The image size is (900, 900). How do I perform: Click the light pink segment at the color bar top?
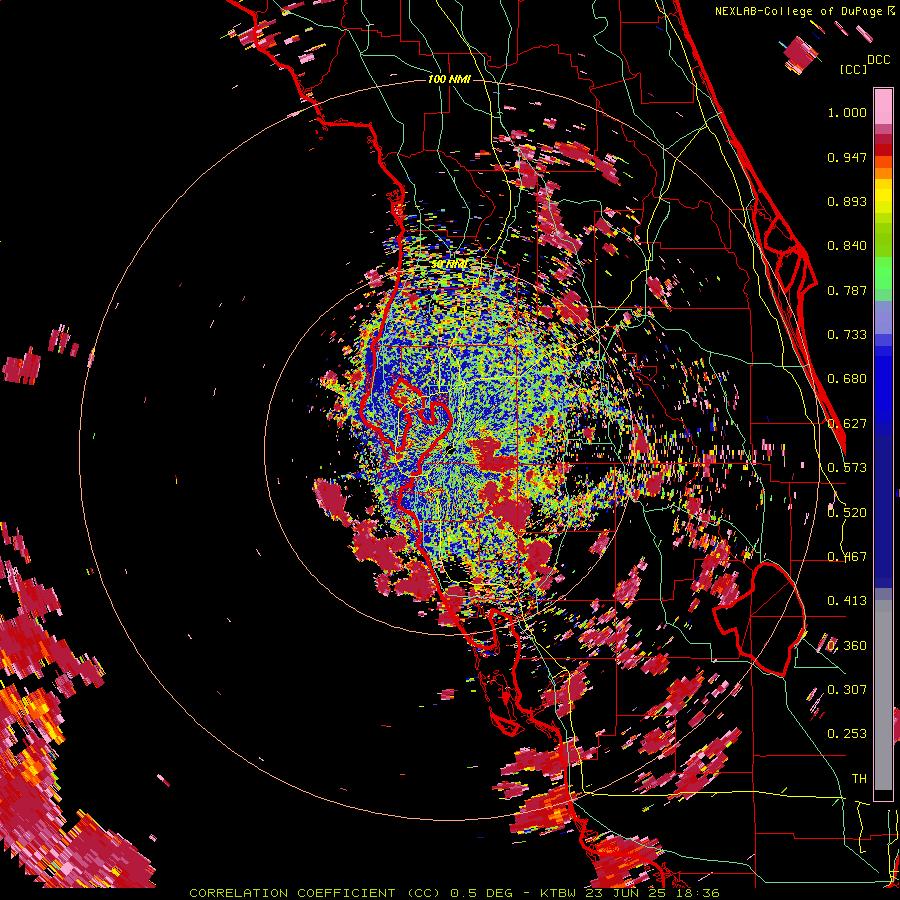coord(883,106)
